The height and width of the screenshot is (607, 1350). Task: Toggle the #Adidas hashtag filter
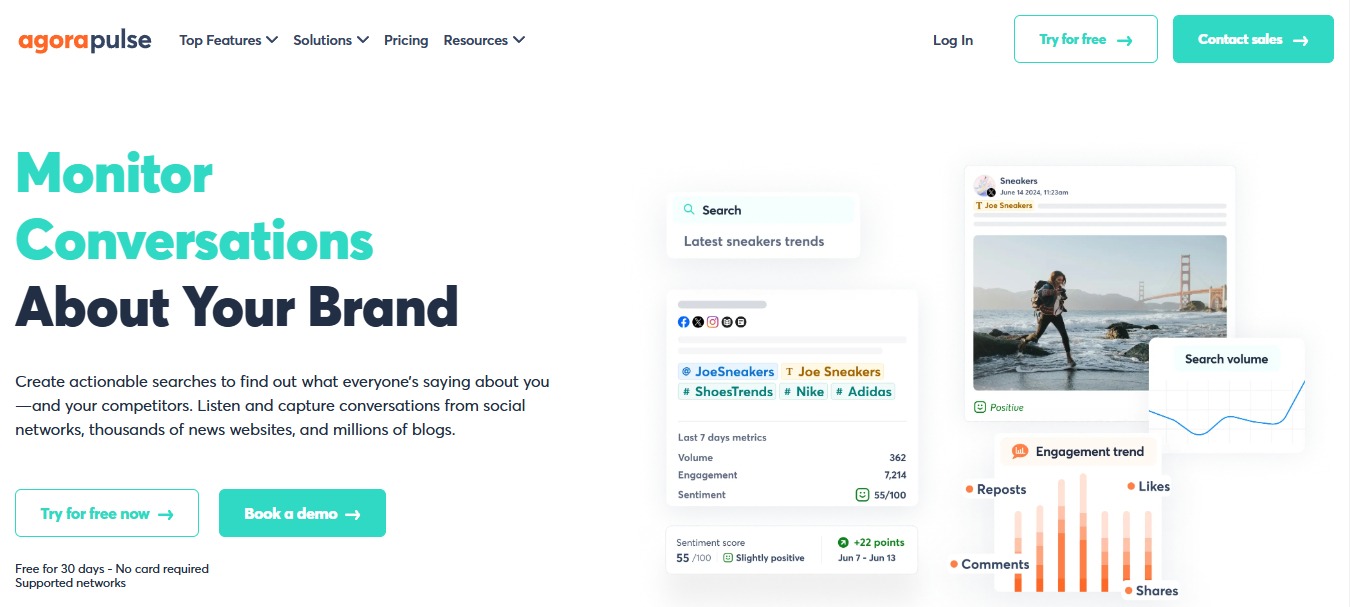click(x=862, y=391)
